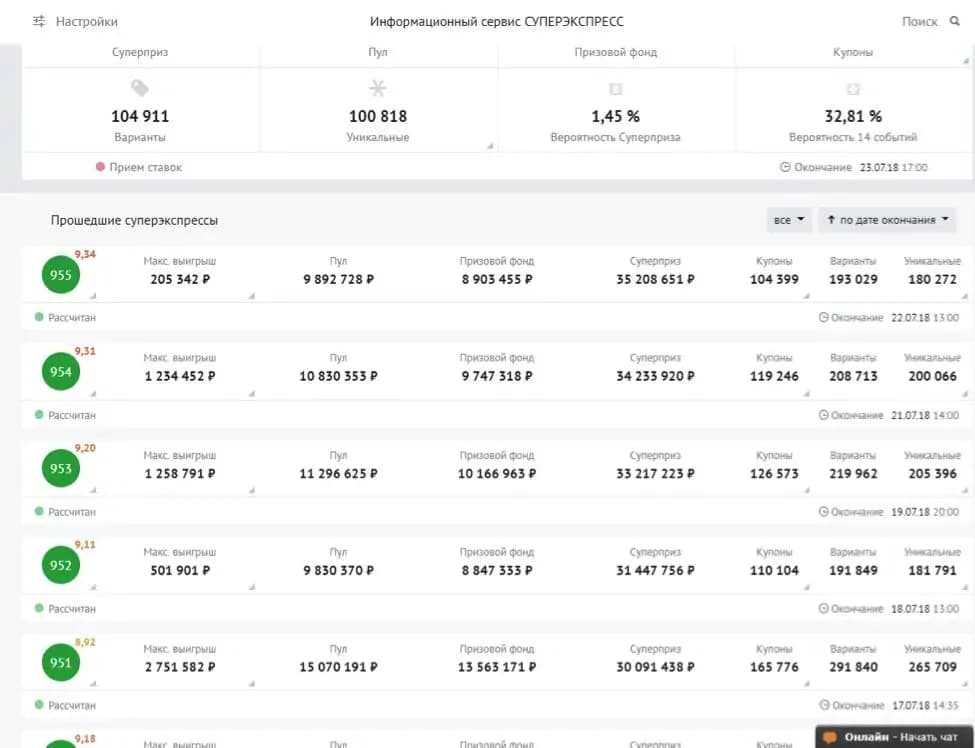Click the 8,92 coefficient above draw 951

pyautogui.click(x=85, y=642)
